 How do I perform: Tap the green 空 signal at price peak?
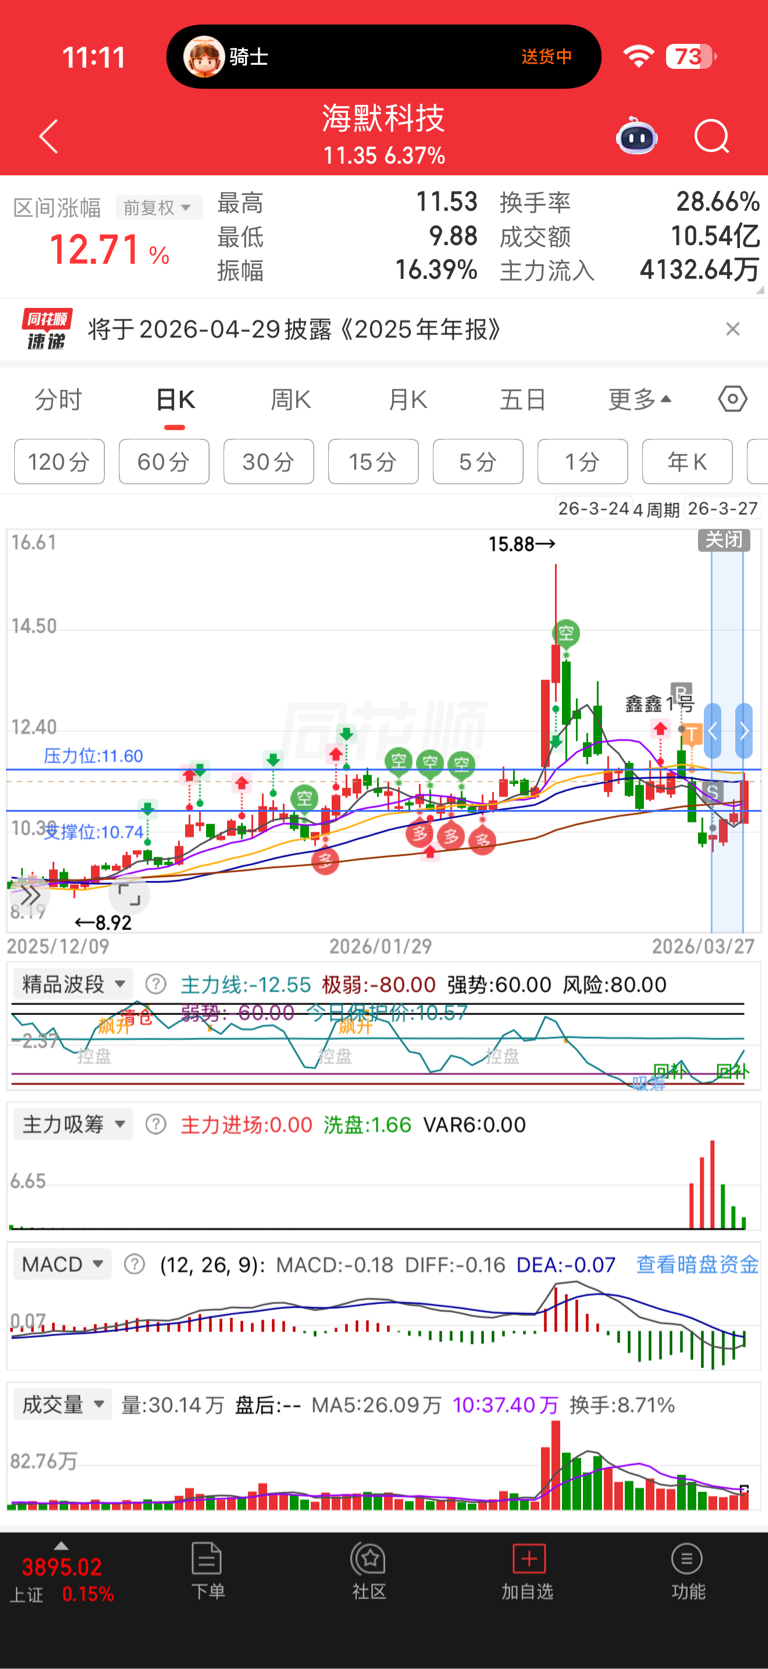pyautogui.click(x=566, y=633)
